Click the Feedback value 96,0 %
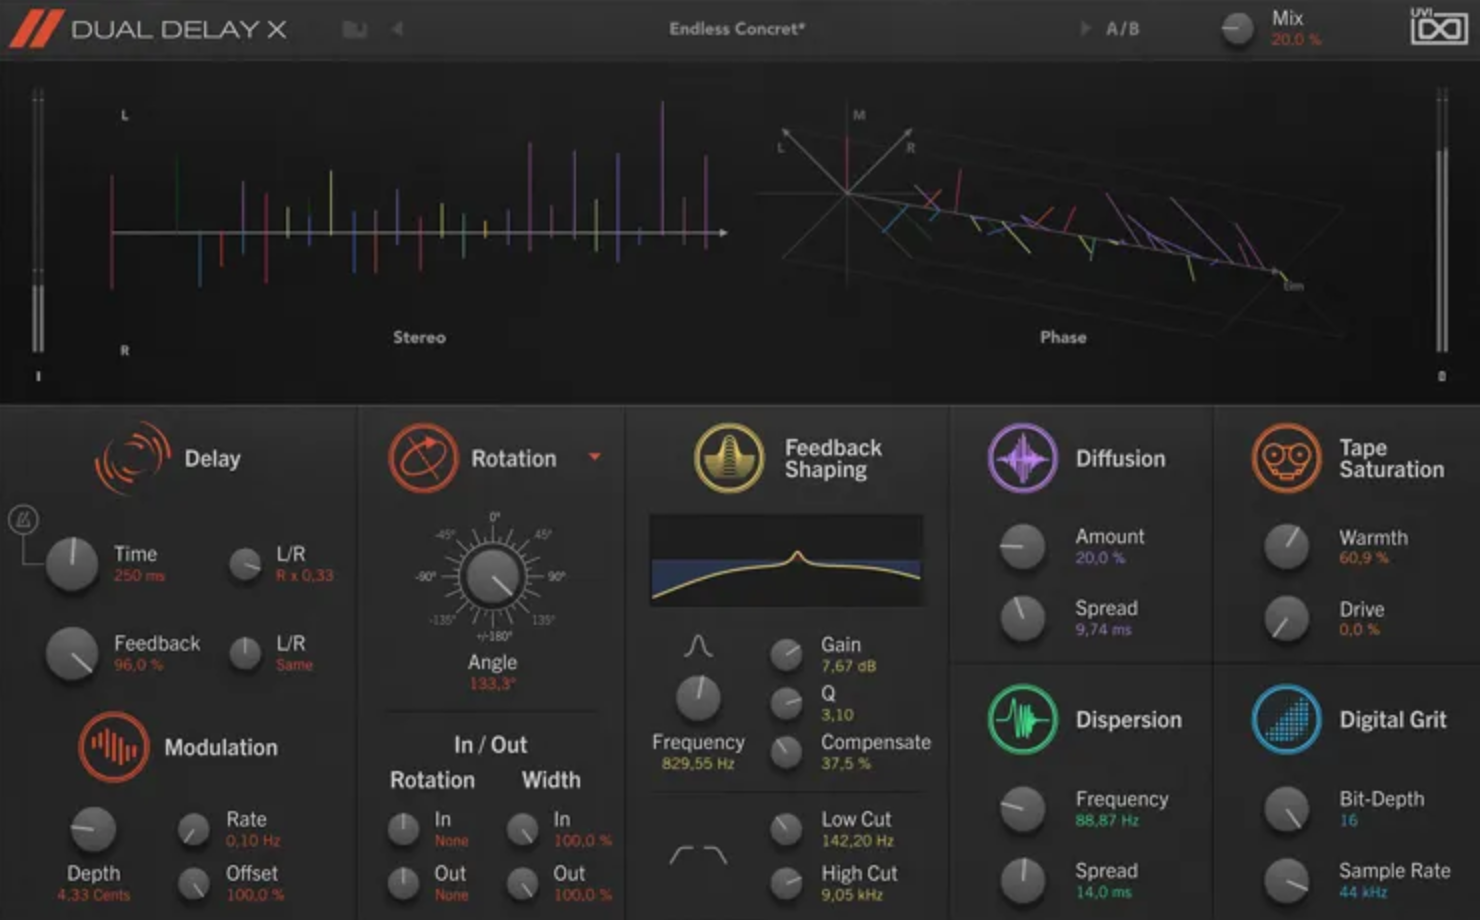The width and height of the screenshot is (1480, 920). click(x=138, y=665)
